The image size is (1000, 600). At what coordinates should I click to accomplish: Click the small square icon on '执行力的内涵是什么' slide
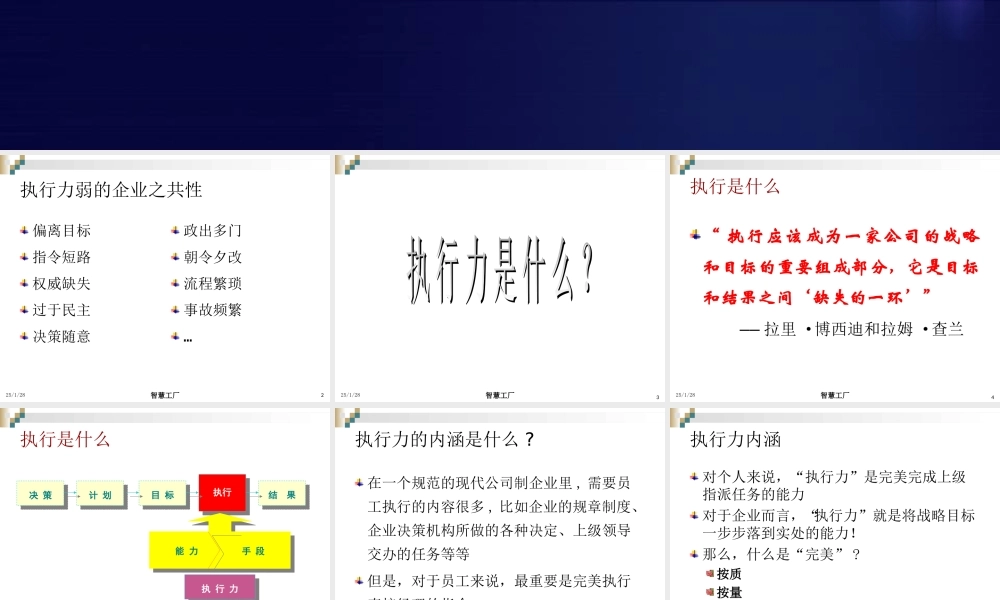coord(352,418)
